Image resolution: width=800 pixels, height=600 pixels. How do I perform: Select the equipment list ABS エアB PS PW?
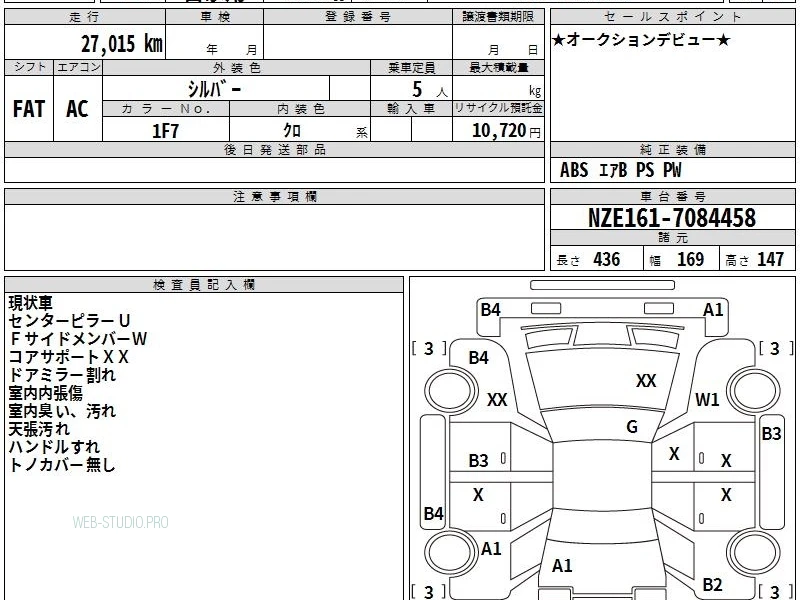click(x=620, y=170)
